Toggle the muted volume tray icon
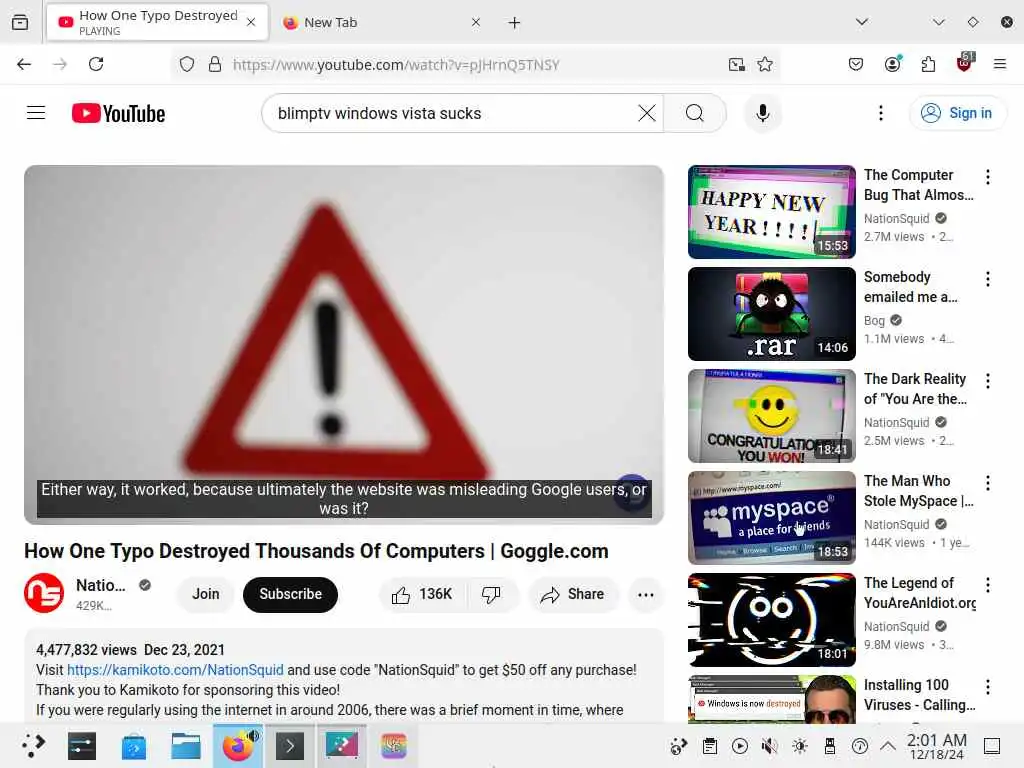Image resolution: width=1024 pixels, height=768 pixels. 770,746
